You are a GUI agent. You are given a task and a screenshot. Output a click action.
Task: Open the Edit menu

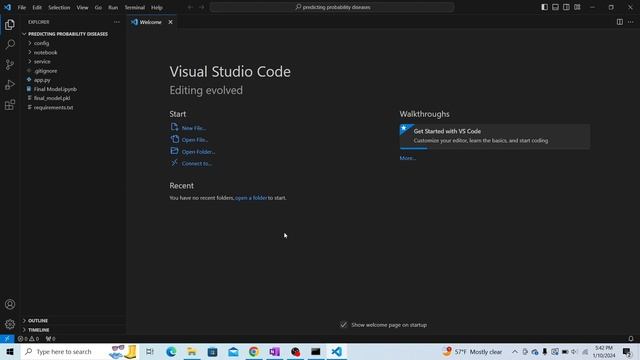[37, 7]
